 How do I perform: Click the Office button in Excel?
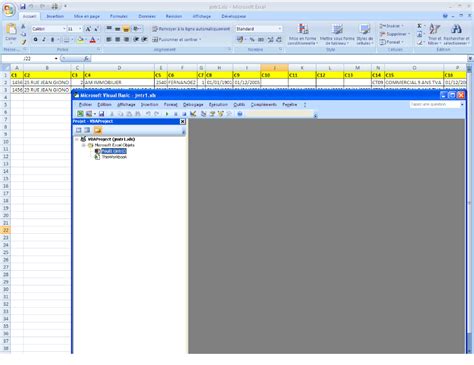[x=9, y=9]
